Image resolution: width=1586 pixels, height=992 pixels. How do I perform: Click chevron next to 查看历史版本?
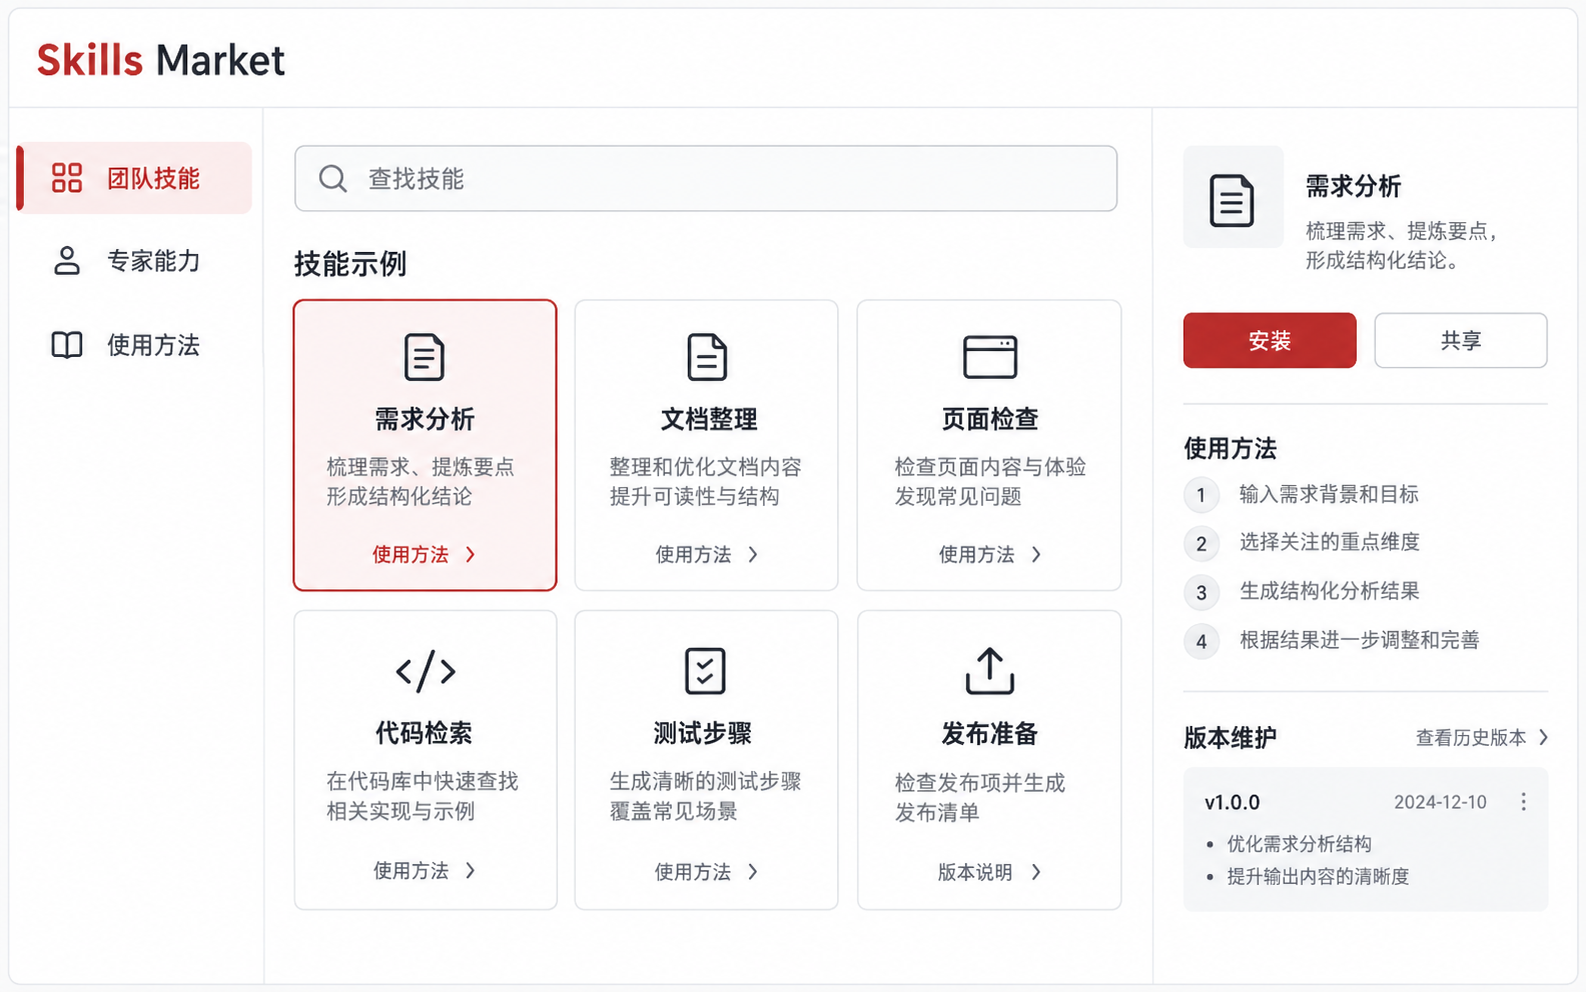tap(1544, 738)
